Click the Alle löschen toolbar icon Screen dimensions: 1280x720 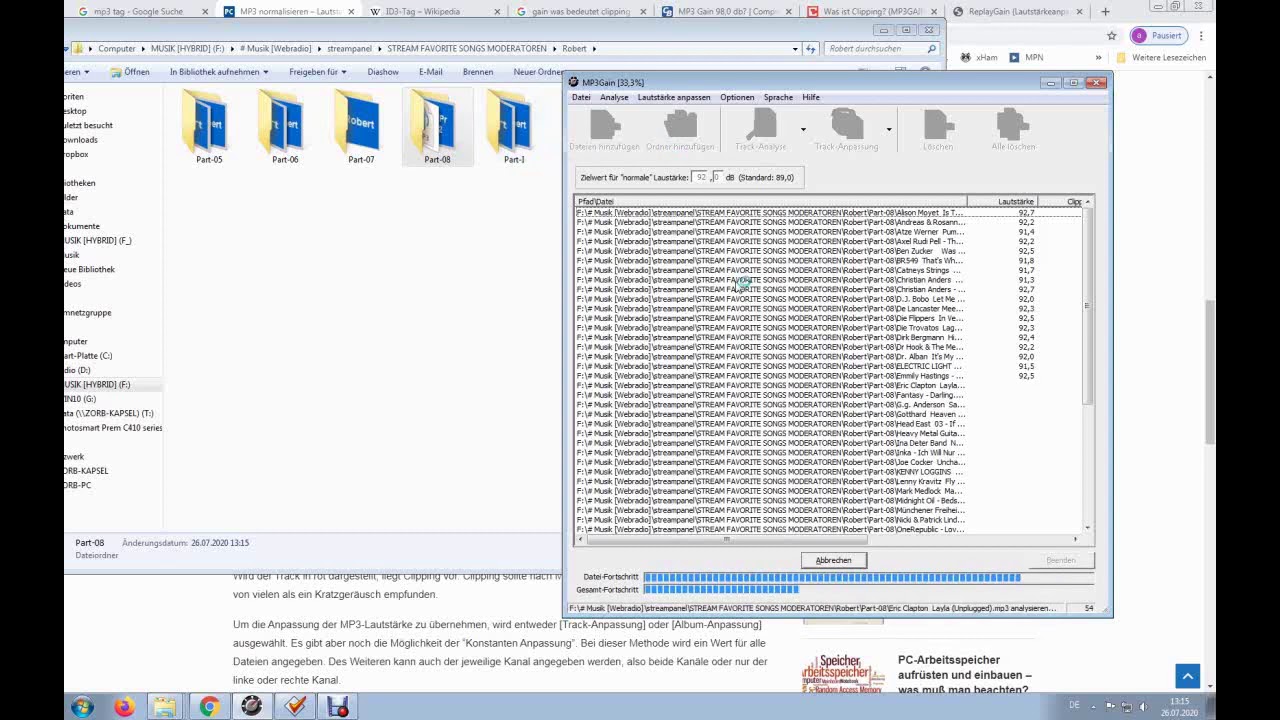(1013, 131)
